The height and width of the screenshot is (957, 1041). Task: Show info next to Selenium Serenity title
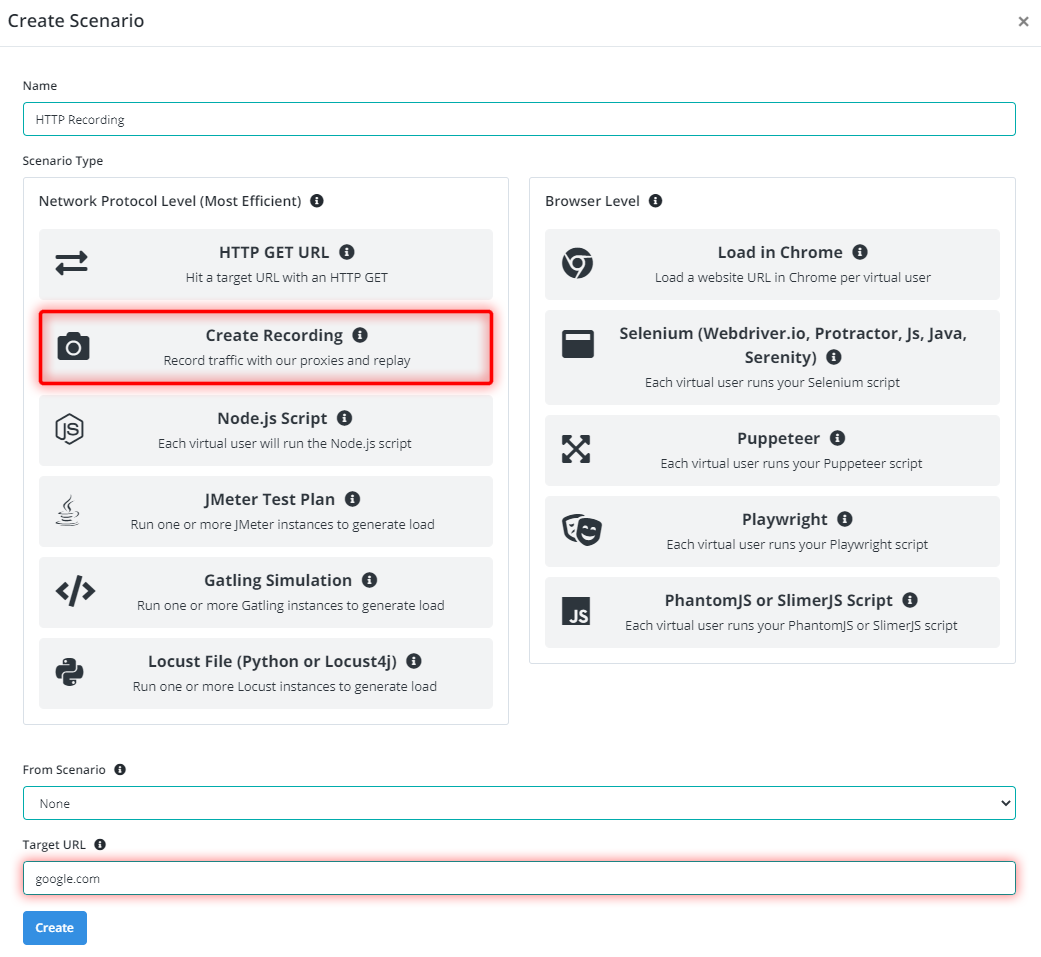tap(834, 357)
